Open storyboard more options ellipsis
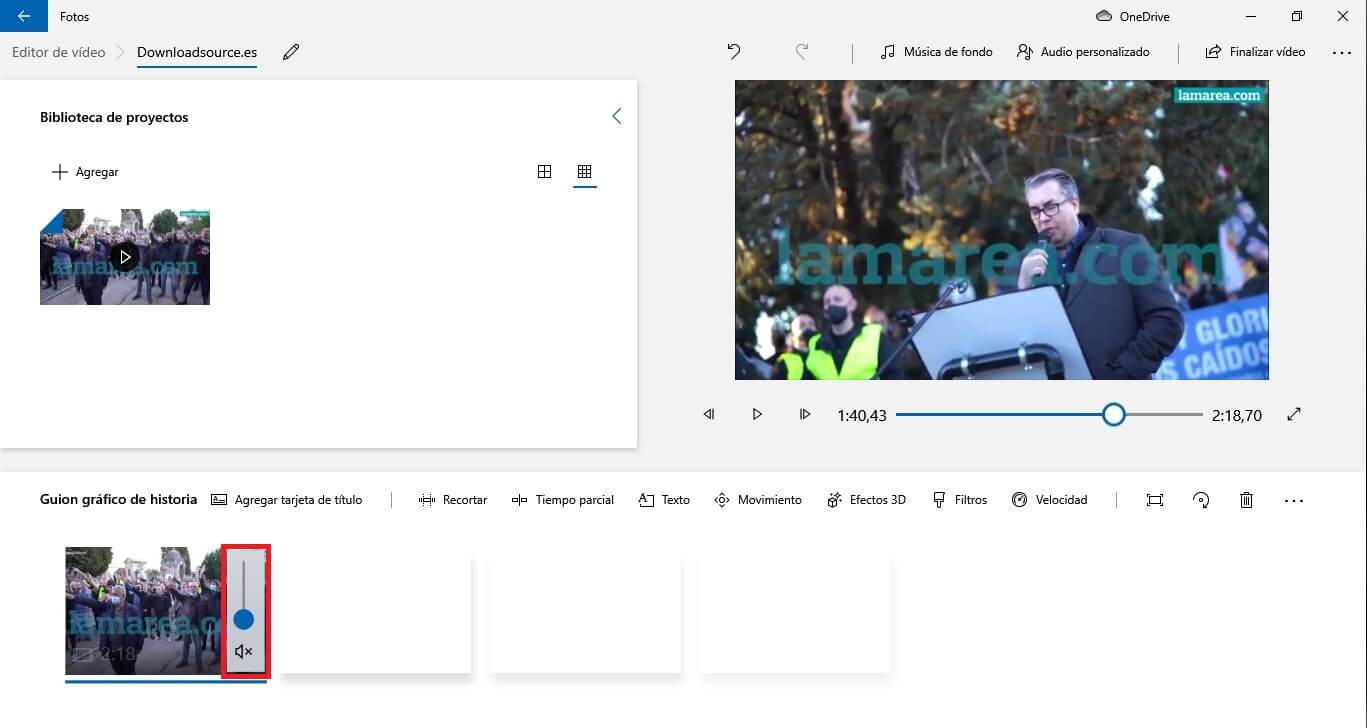The height and width of the screenshot is (728, 1367). pyautogui.click(x=1294, y=500)
